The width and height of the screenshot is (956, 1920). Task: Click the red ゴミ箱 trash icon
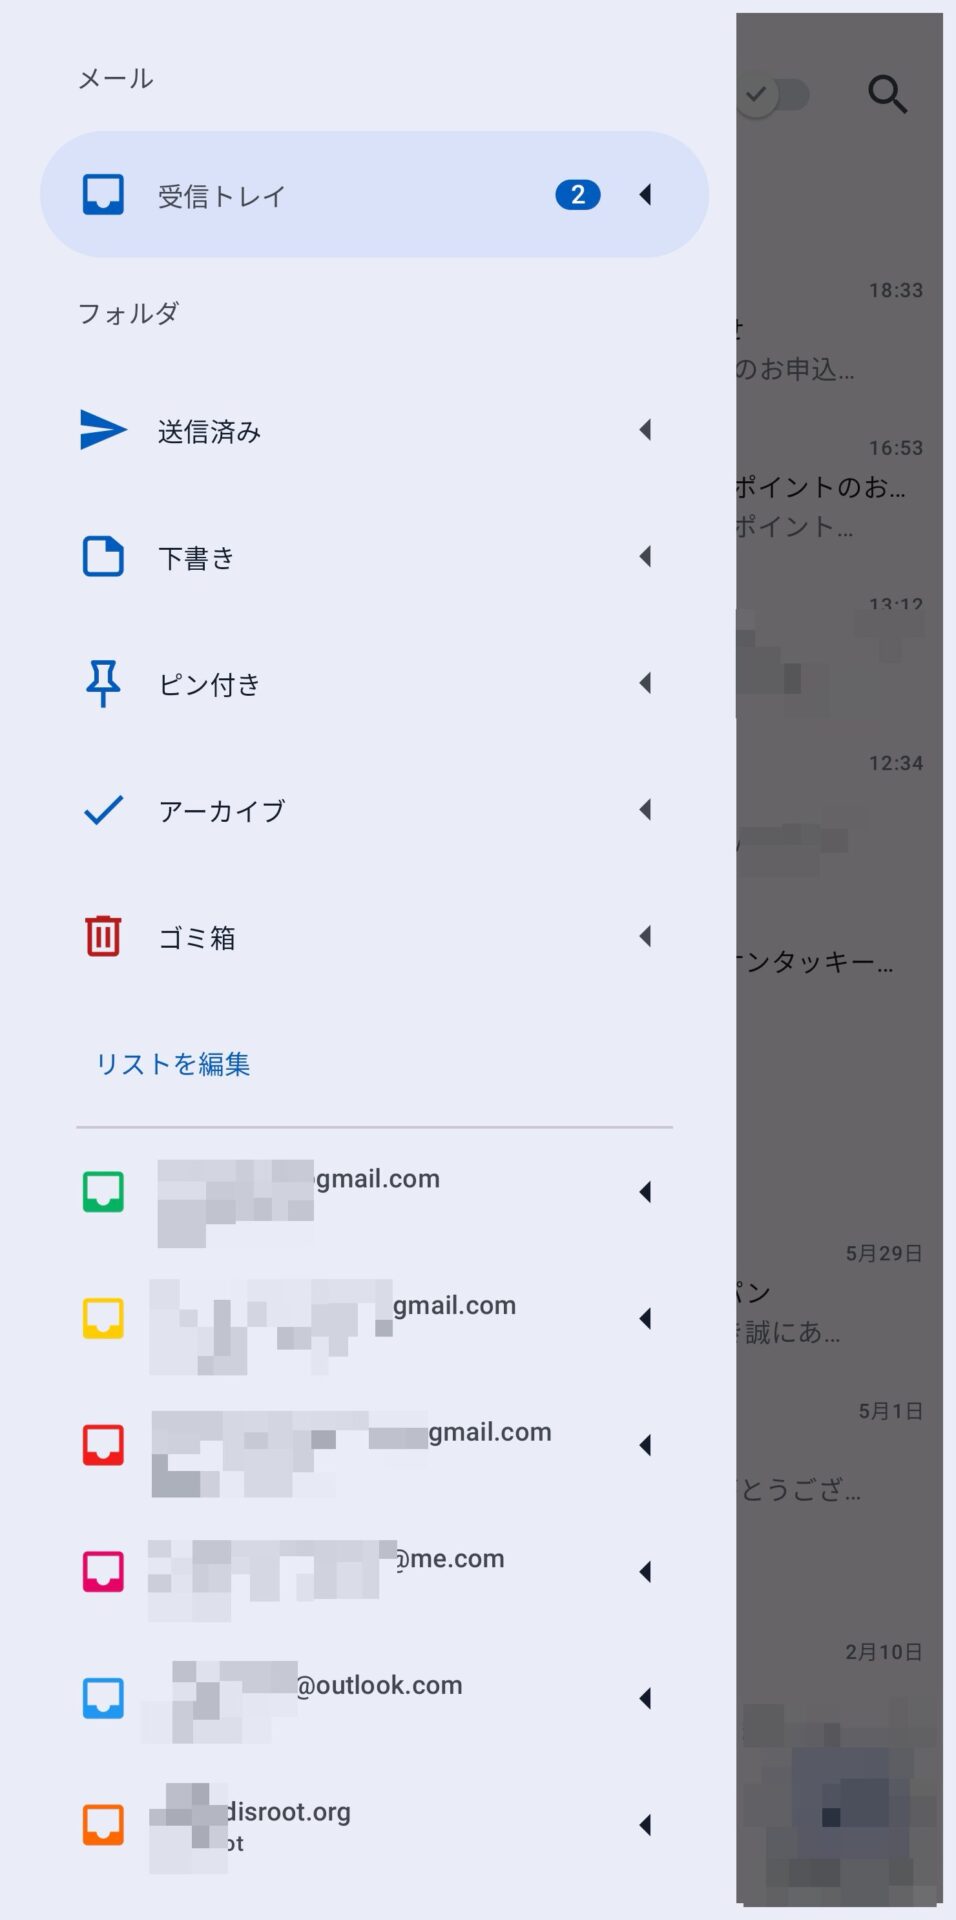[x=103, y=936]
